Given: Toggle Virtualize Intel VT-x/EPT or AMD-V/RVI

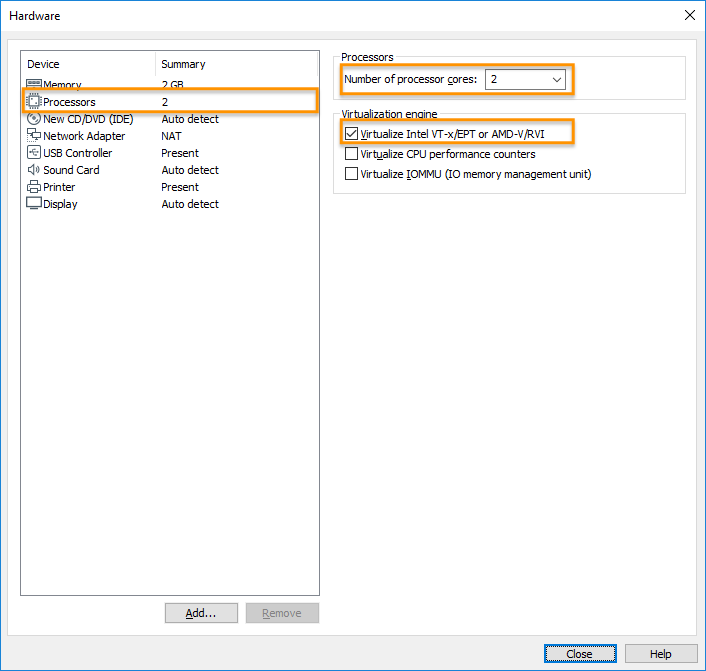Looking at the screenshot, I should tap(351, 134).
